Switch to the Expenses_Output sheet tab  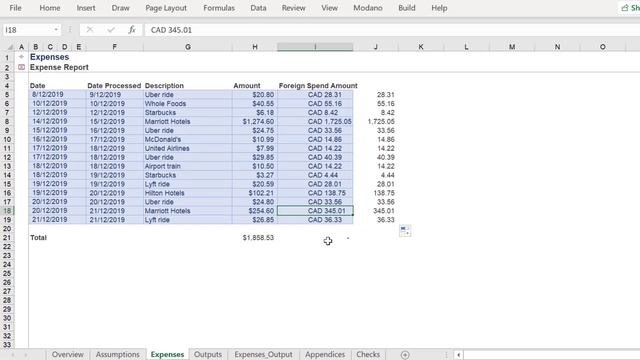[263, 354]
